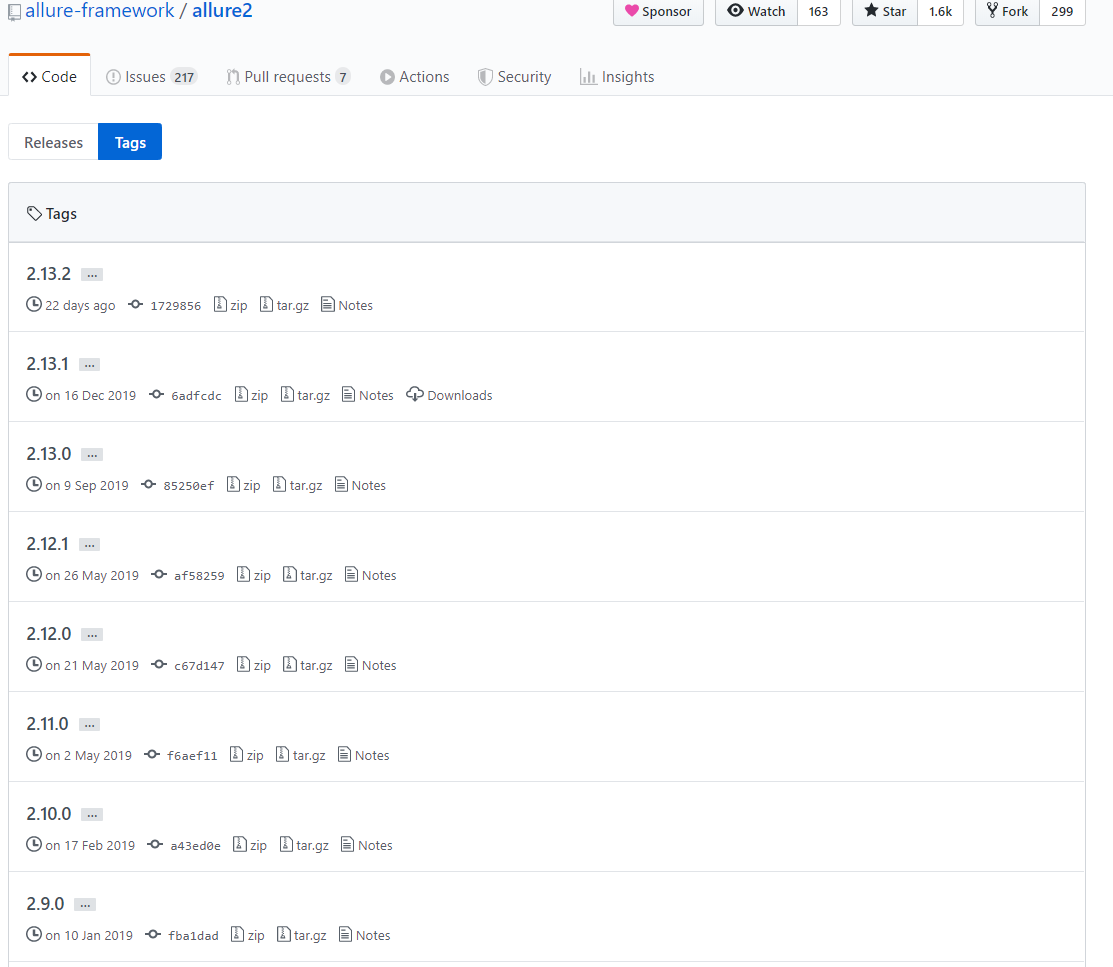Screen dimensions: 1113x967
Task: Fork the repository
Action: [1007, 11]
